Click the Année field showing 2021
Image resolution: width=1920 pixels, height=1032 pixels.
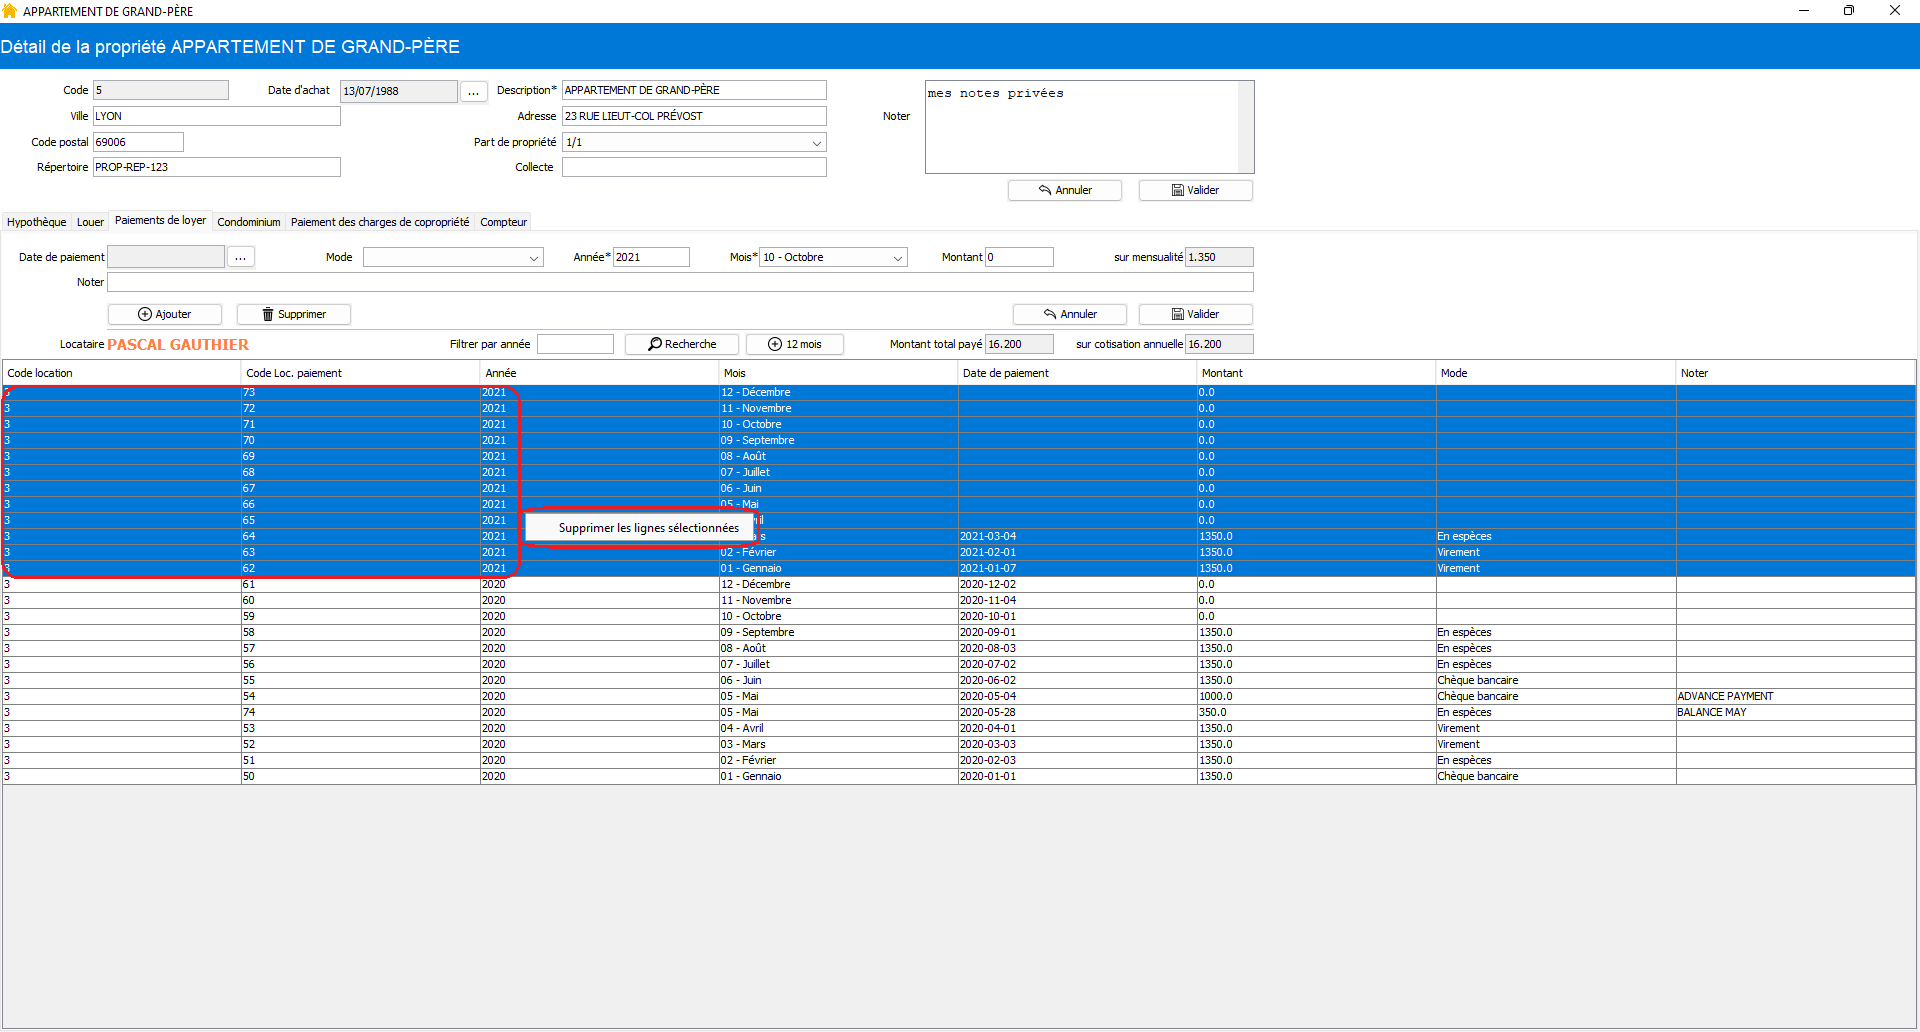[x=651, y=257]
